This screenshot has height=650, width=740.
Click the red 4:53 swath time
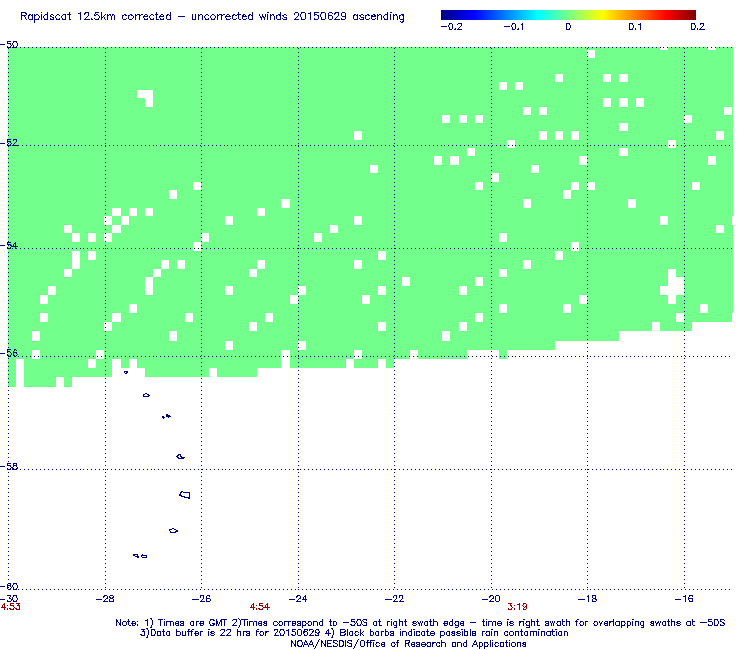point(10,607)
